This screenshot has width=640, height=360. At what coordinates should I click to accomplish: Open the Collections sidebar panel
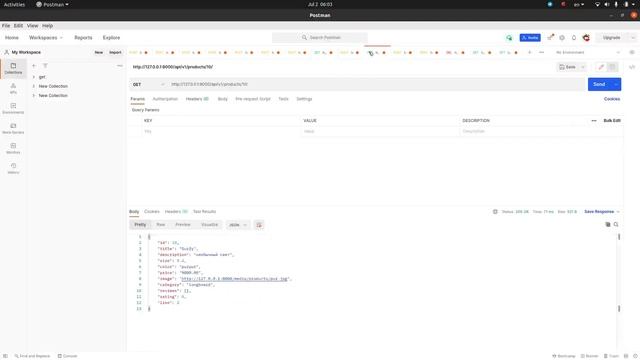pos(13,68)
